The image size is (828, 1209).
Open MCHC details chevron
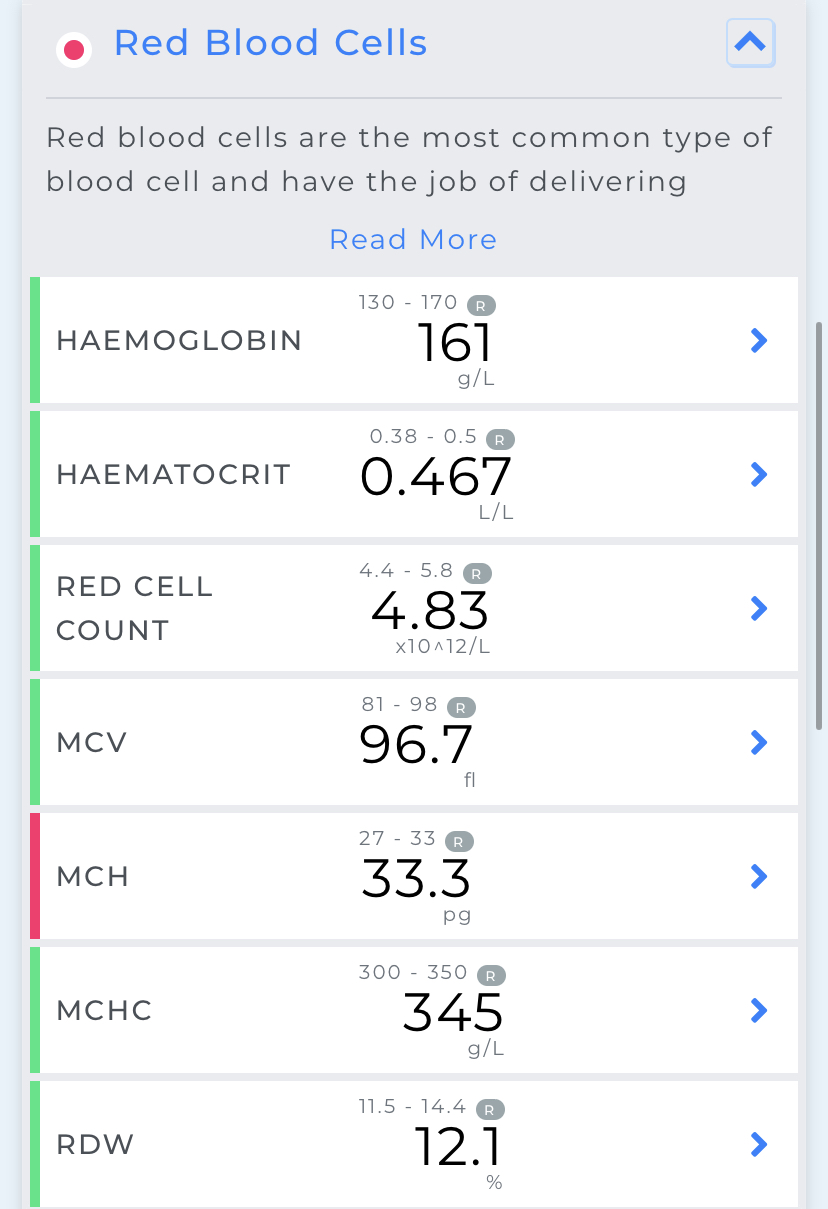coord(759,1010)
